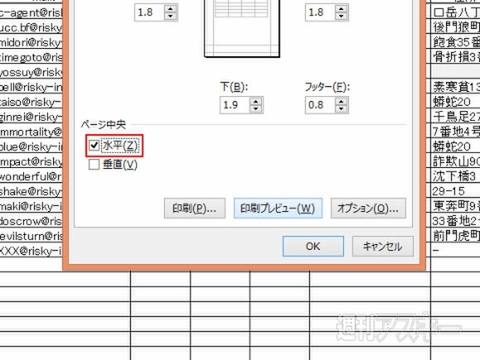Viewport: 480px width, 360px height.
Task: Select spreadsheet address cell "後門狼町"
Action: (x=455, y=28)
